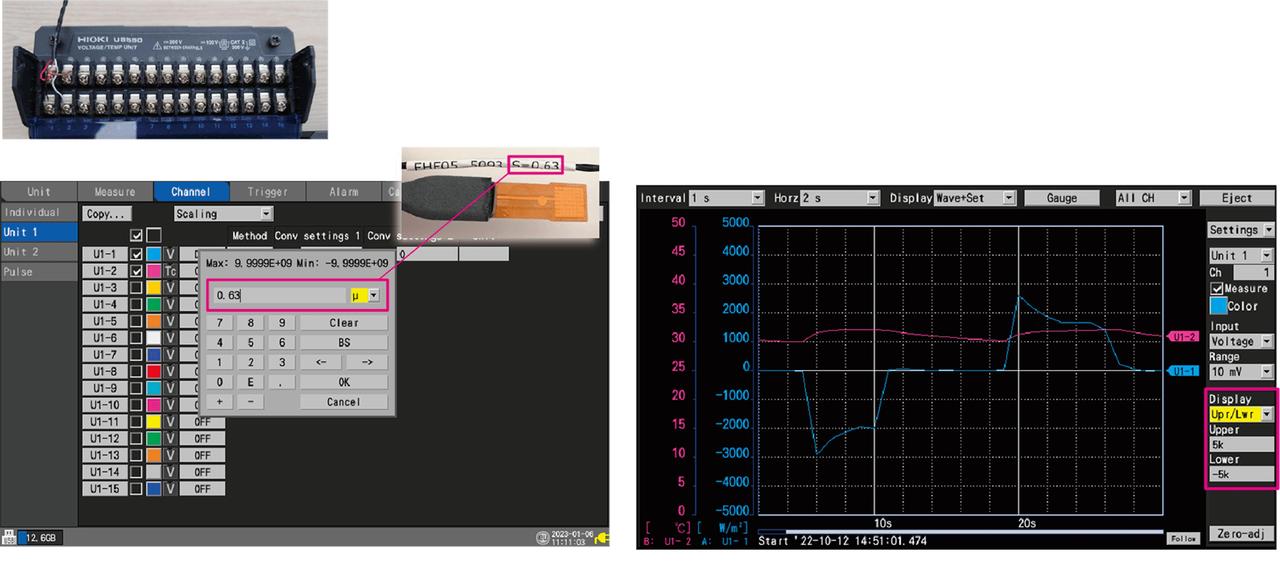
Task: Click the yellow power plug status icon
Action: 600,538
